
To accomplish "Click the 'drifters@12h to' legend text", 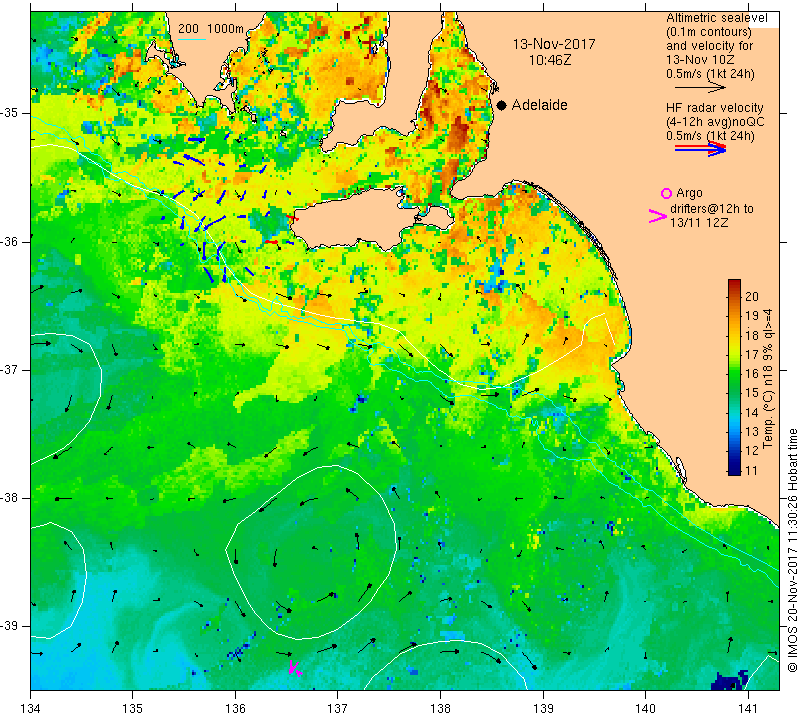I will click(x=712, y=209).
